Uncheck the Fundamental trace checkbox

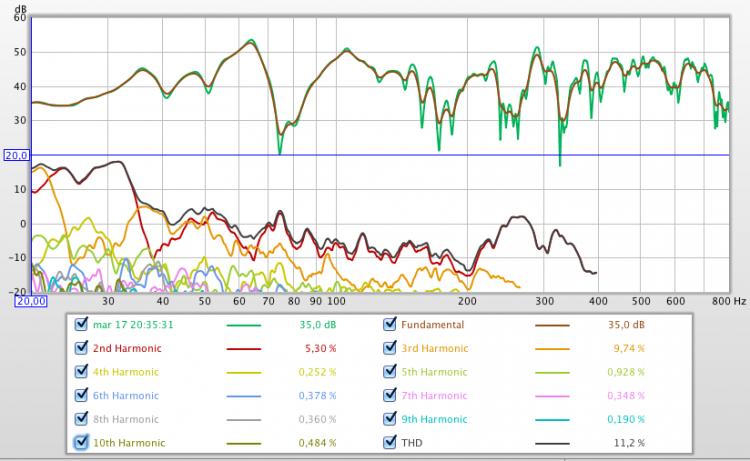click(x=390, y=324)
